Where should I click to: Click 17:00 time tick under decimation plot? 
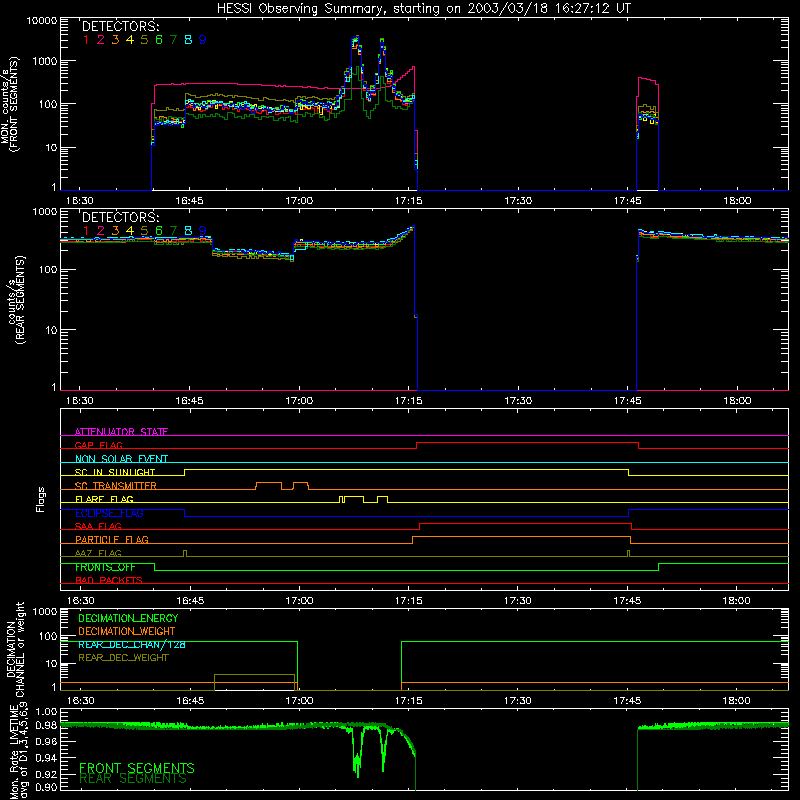(299, 701)
